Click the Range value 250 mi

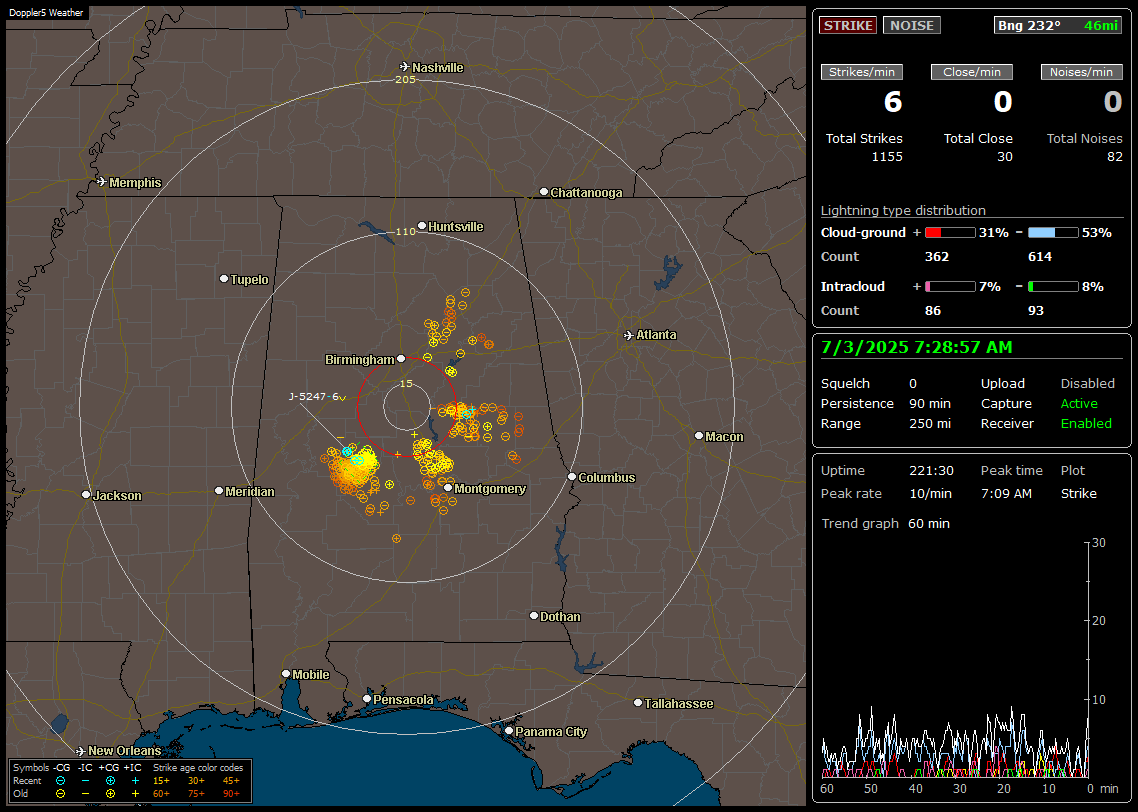(930, 424)
